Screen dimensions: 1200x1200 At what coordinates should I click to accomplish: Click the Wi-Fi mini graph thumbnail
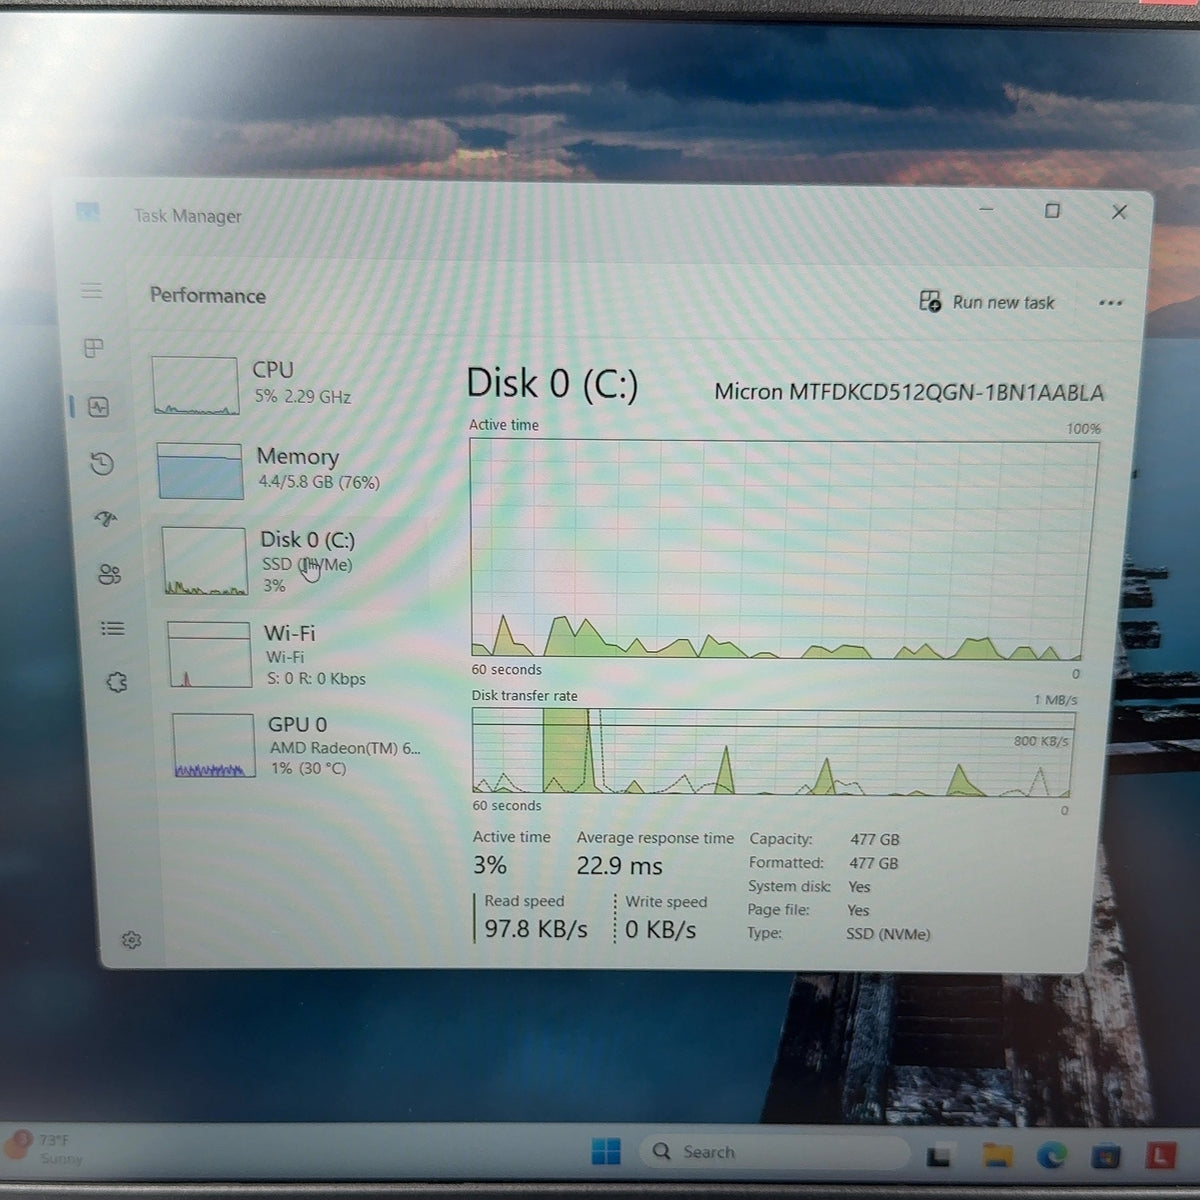point(209,655)
